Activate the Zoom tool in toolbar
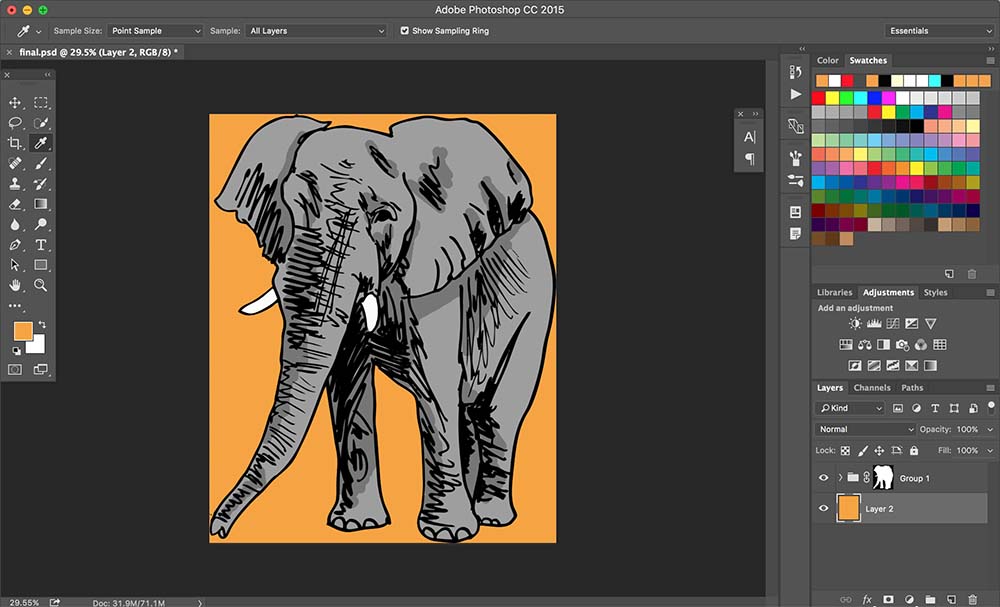Screen dimensions: 1000x607 coord(41,285)
